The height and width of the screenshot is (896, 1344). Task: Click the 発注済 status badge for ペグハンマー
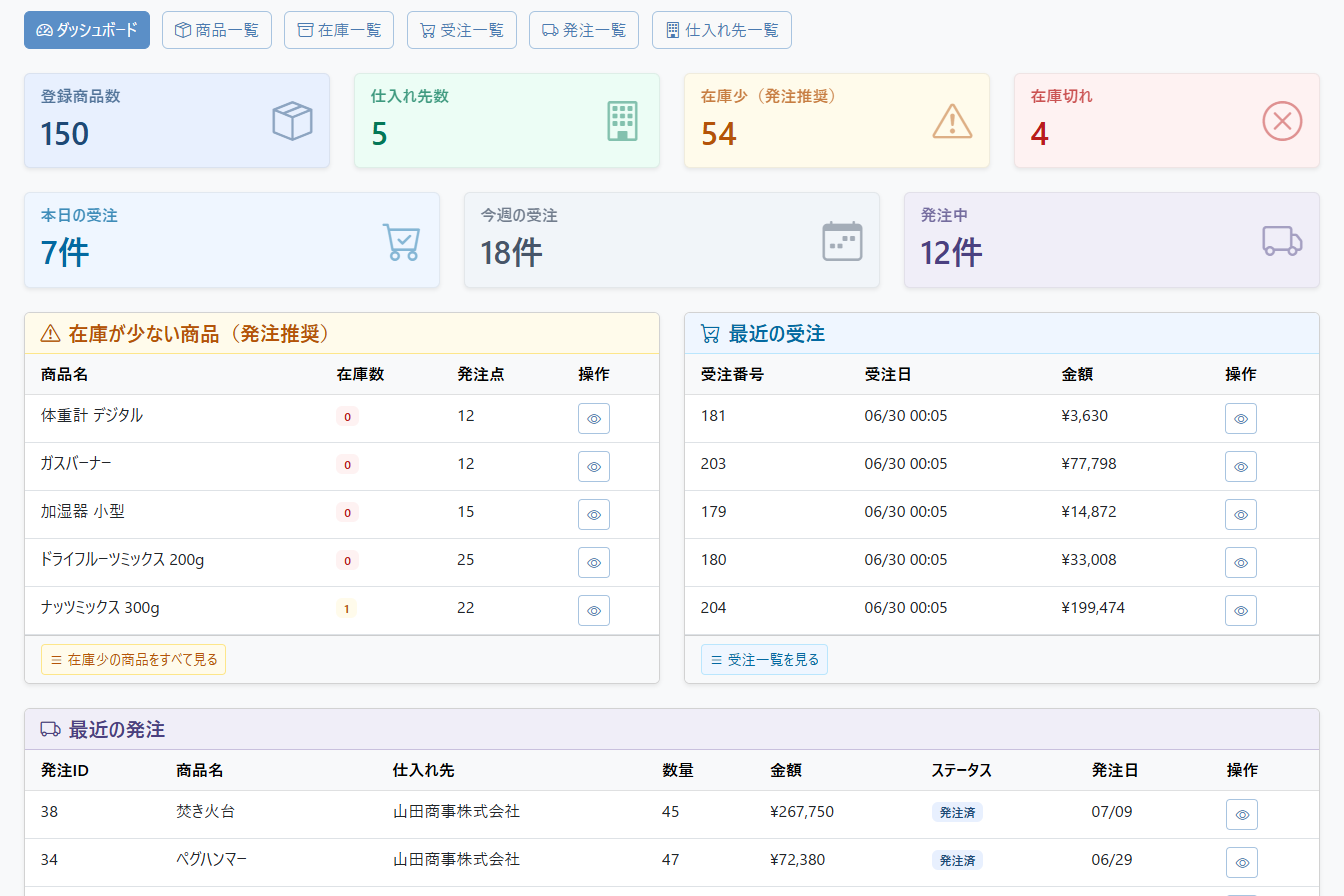point(957,860)
